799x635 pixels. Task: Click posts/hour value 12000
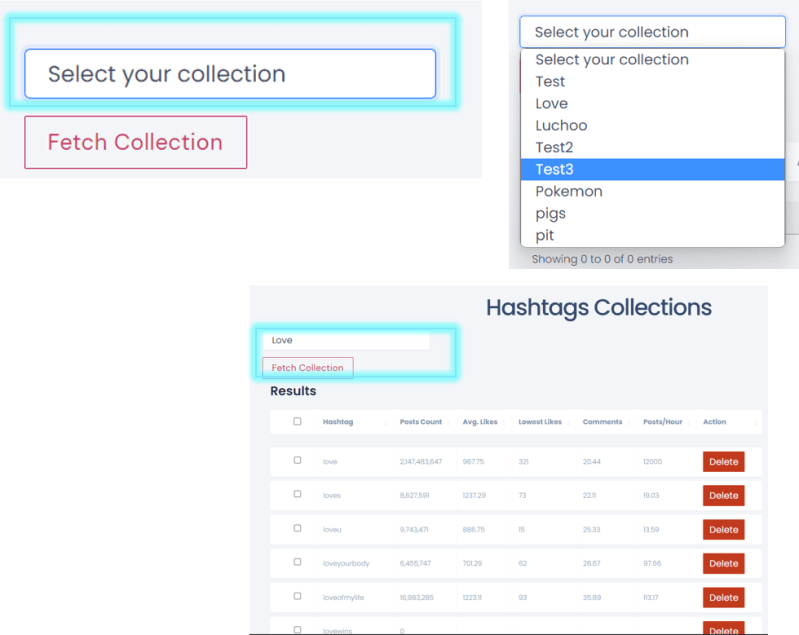point(653,462)
